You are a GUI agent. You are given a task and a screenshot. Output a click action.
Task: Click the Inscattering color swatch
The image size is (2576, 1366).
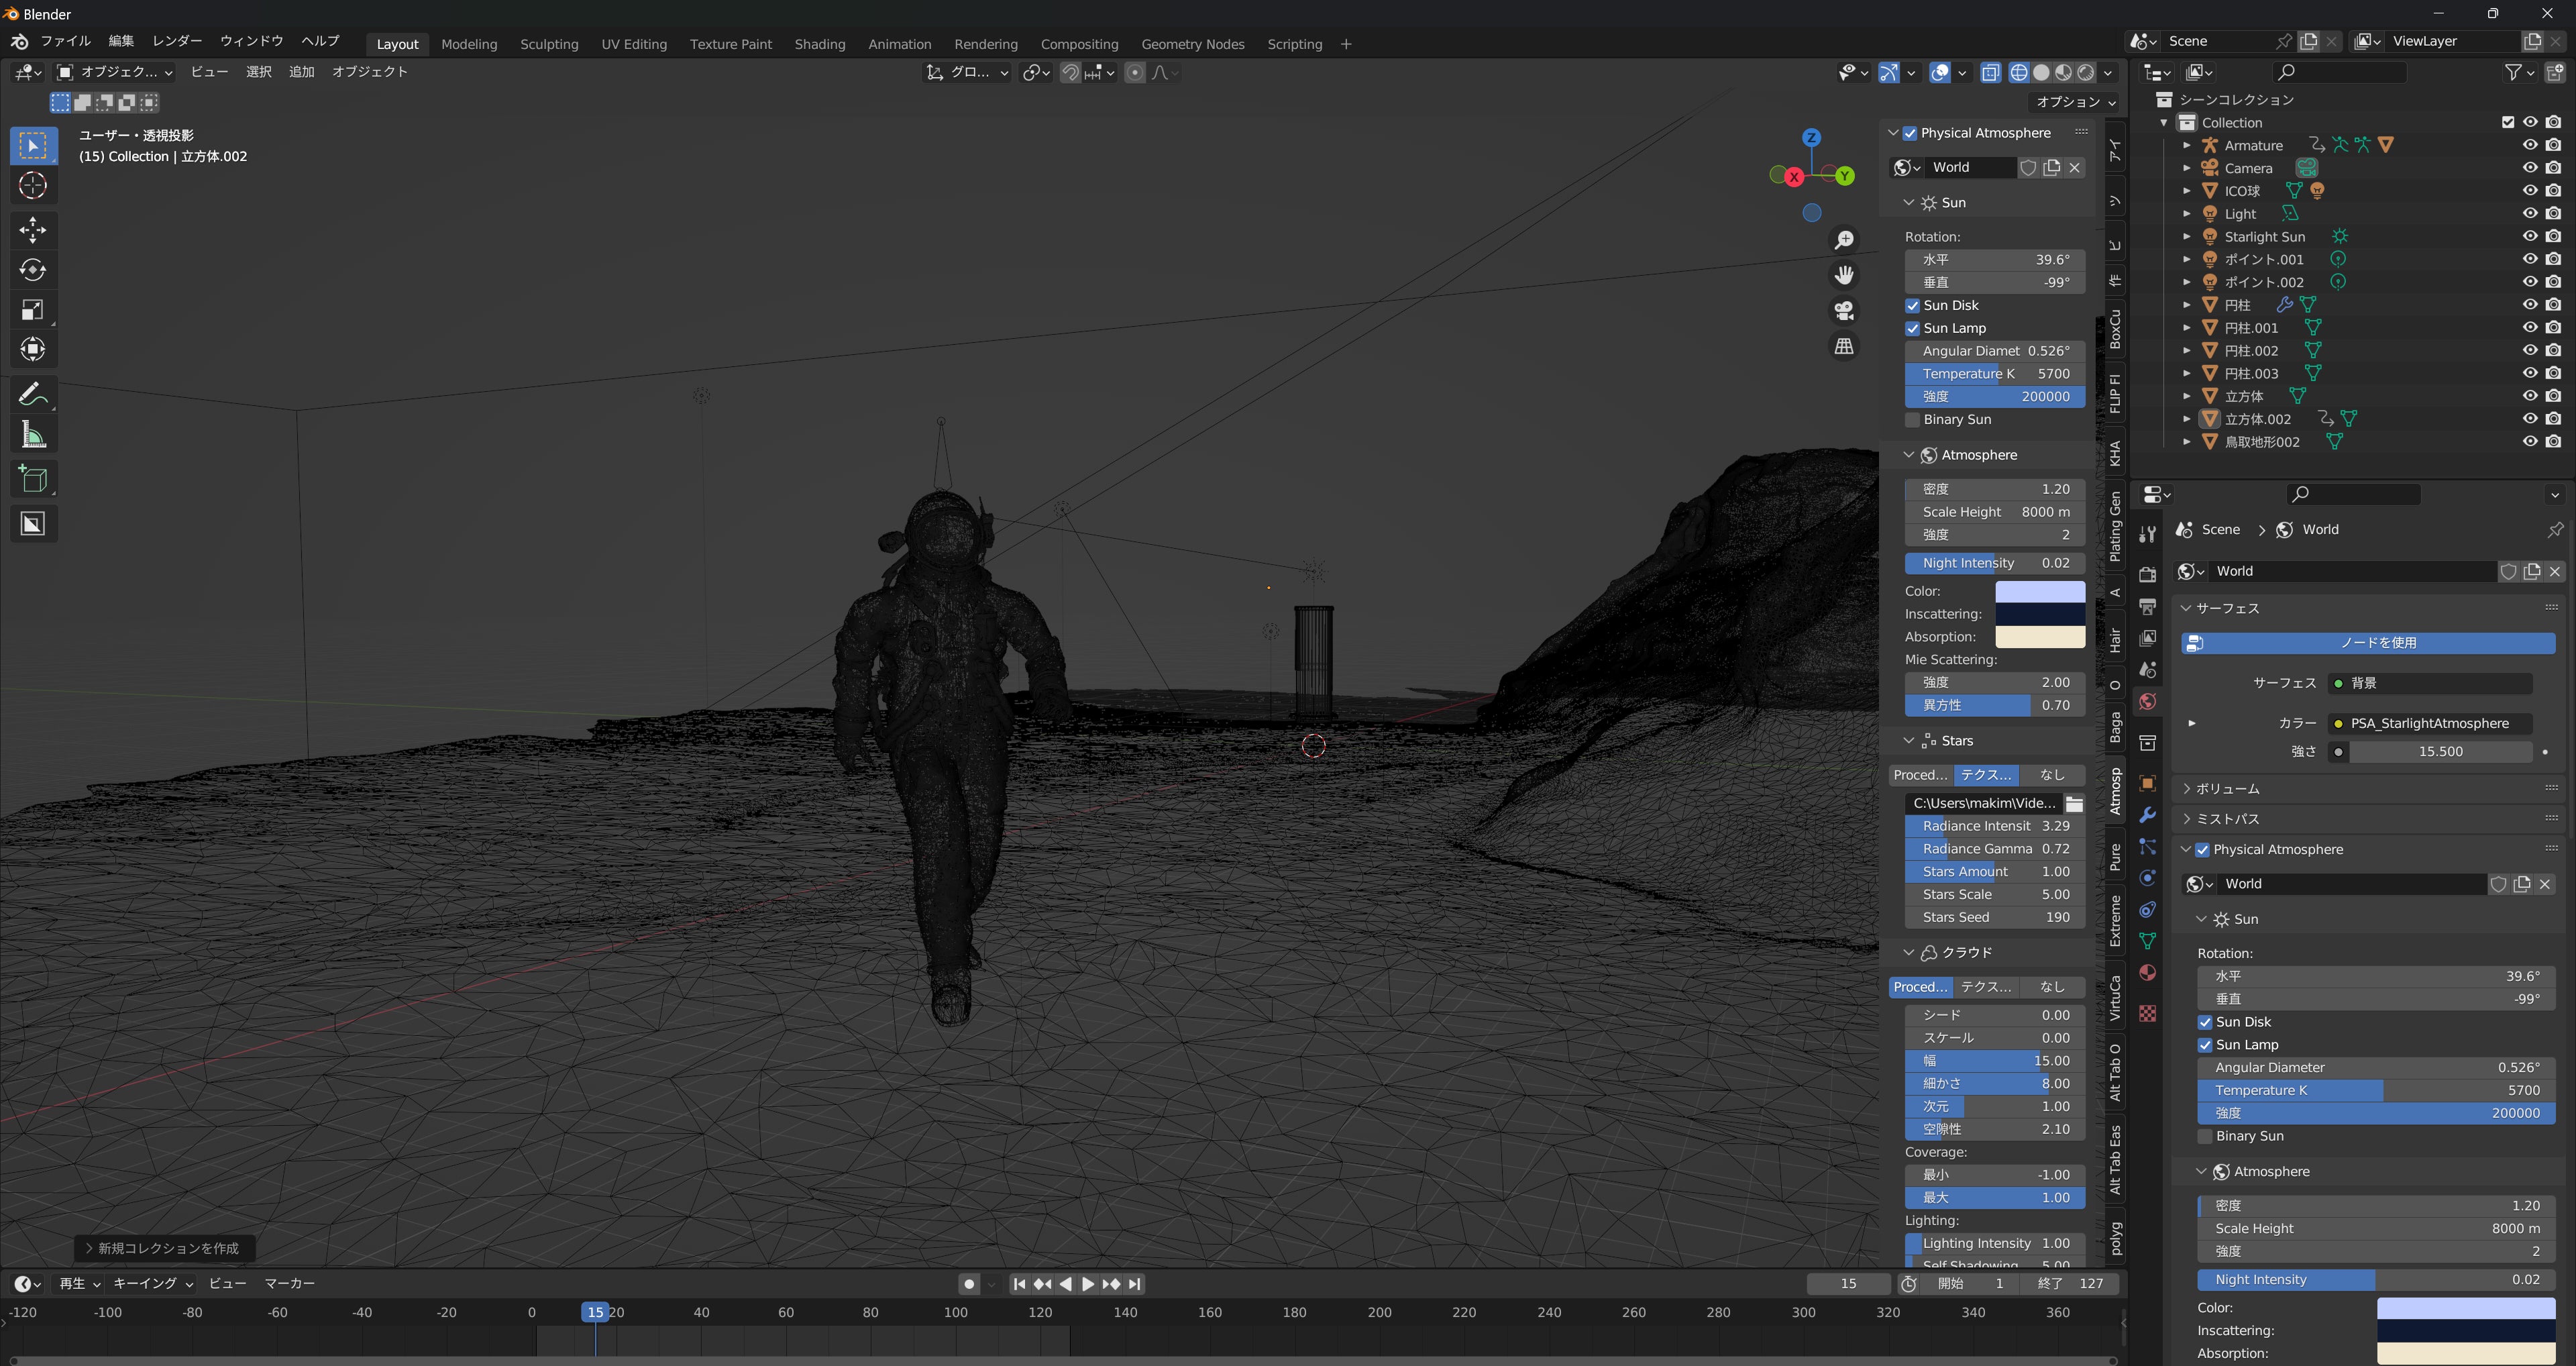2039,614
